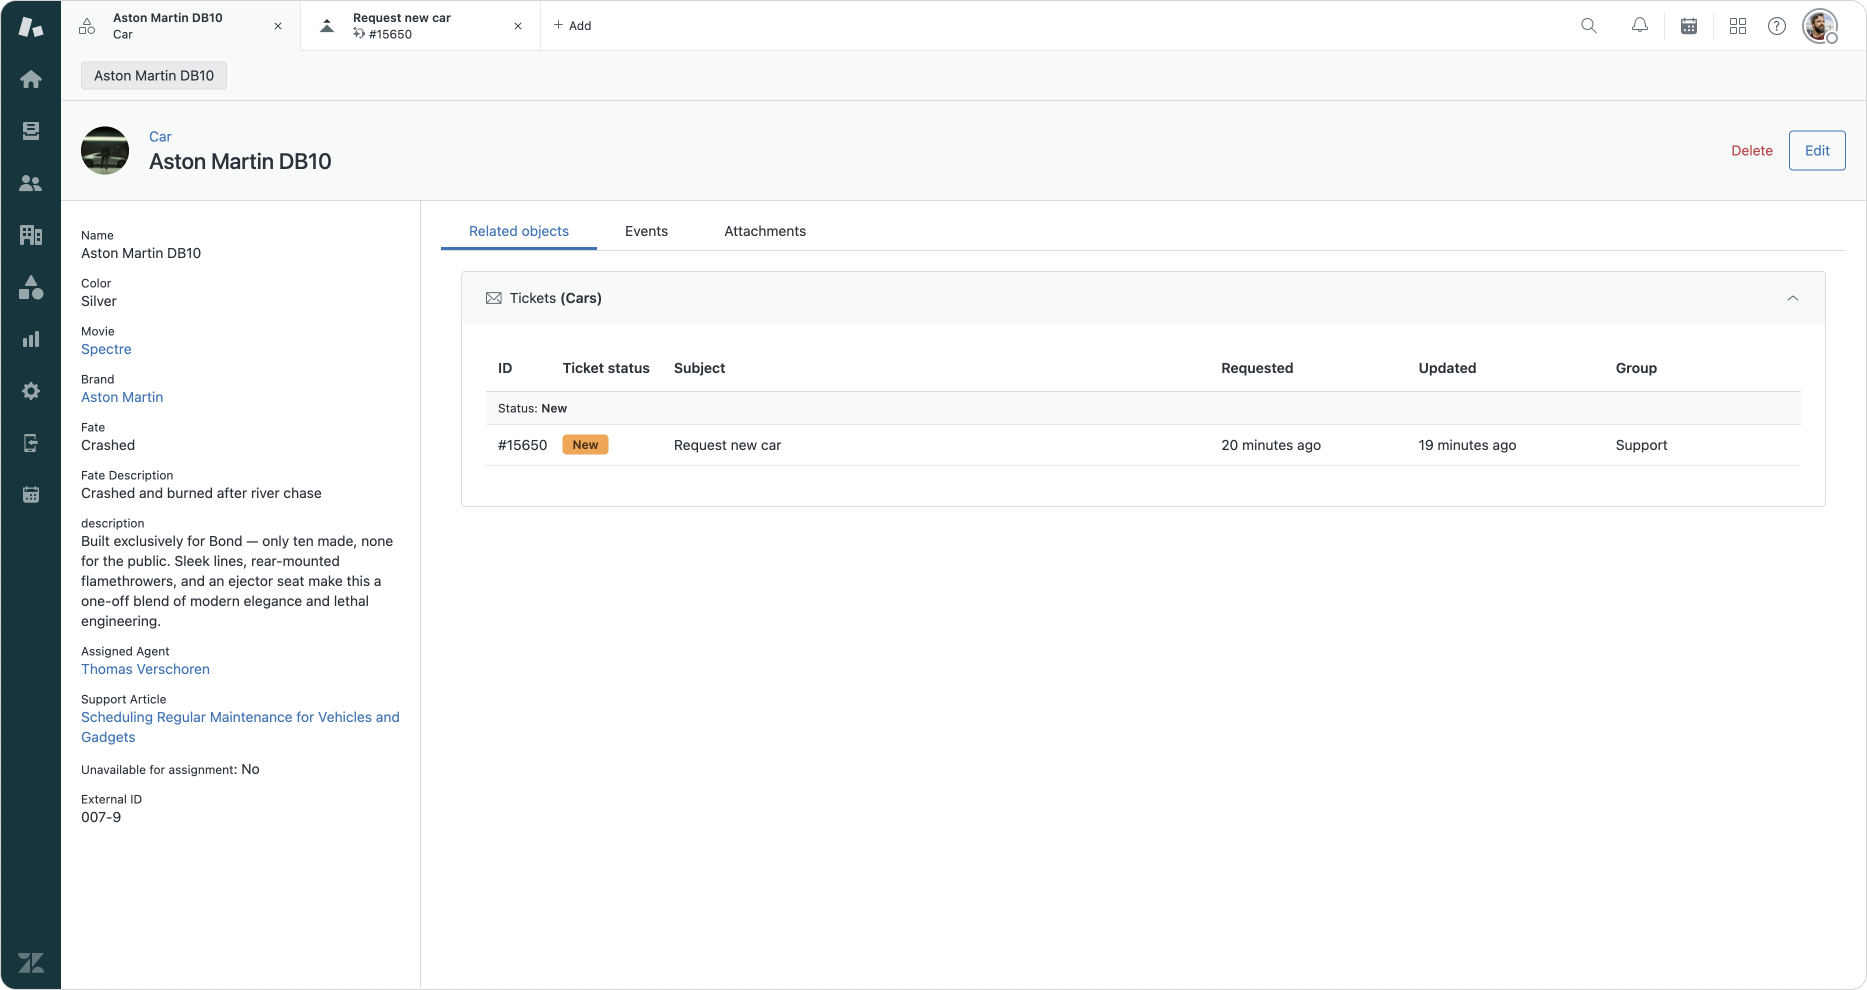Sort by the Requested column header
The width and height of the screenshot is (1867, 990).
[1257, 368]
